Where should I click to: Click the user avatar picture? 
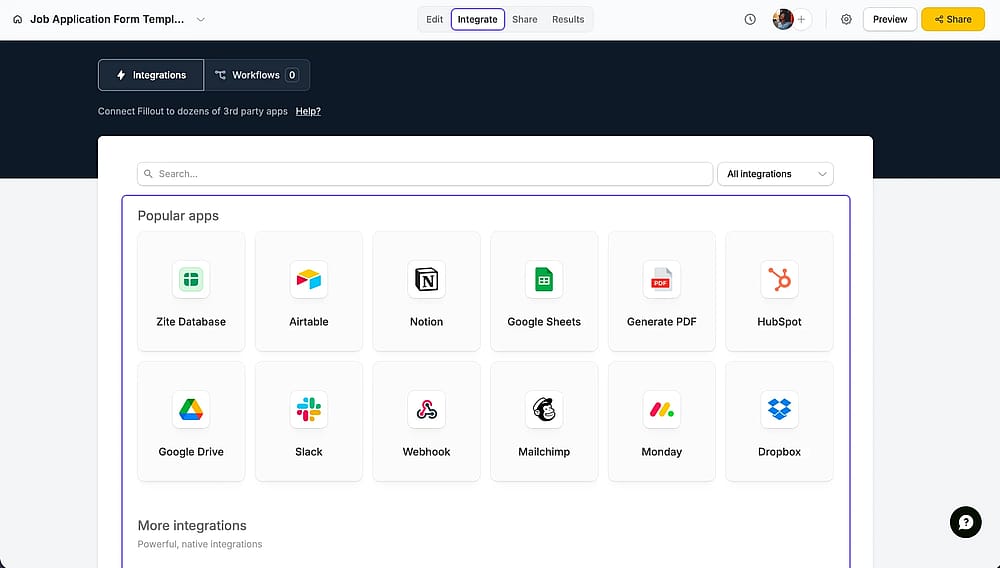coord(783,19)
